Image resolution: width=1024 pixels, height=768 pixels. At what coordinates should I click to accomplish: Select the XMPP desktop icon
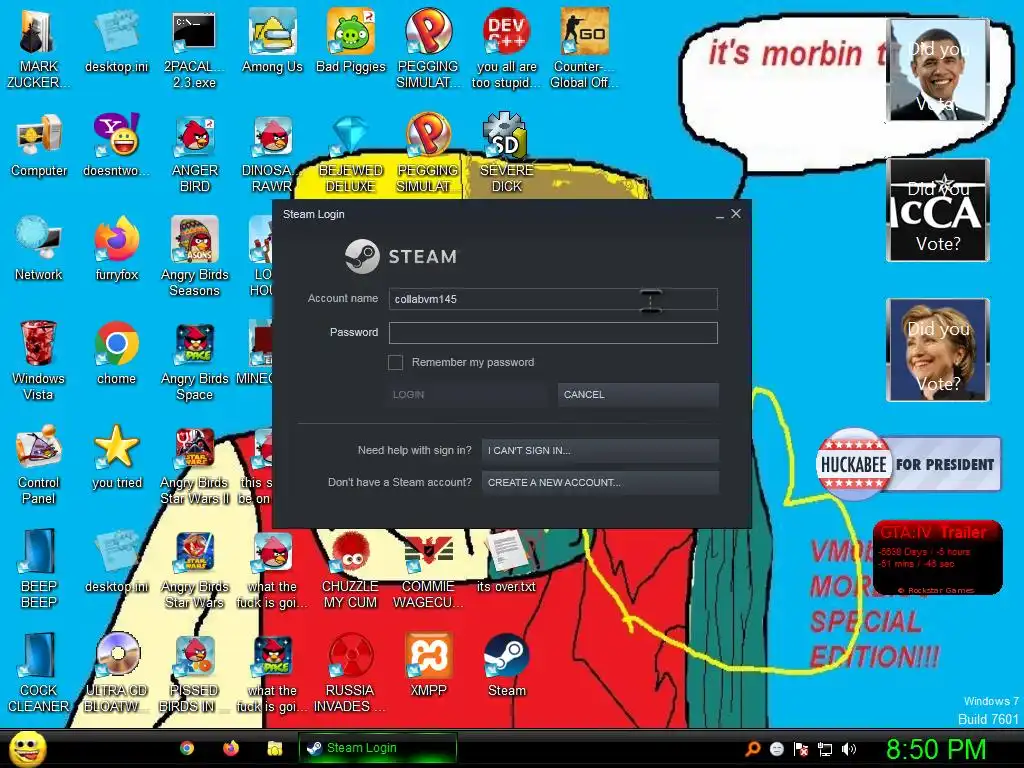[x=428, y=666]
